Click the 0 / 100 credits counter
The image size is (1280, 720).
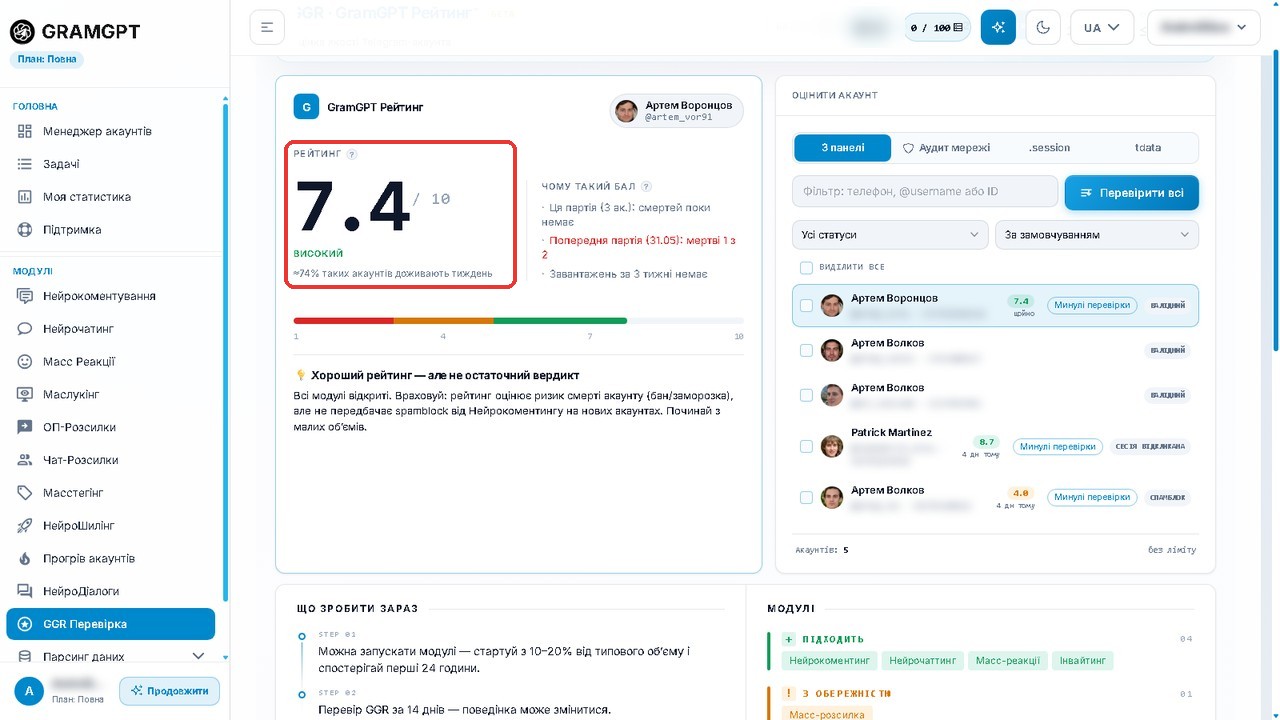coord(937,28)
